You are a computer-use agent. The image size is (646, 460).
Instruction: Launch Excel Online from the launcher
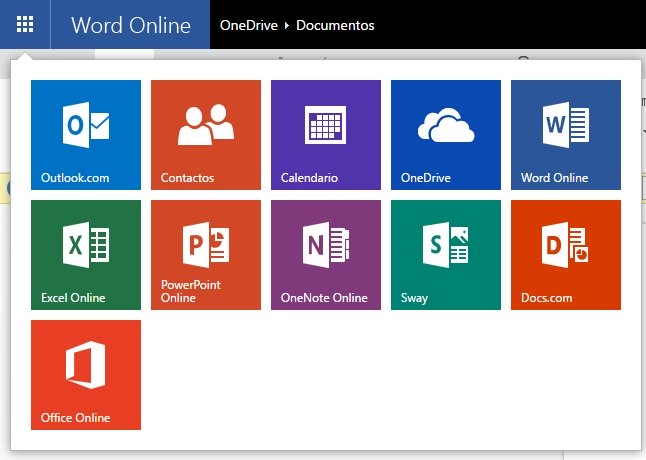(86, 255)
